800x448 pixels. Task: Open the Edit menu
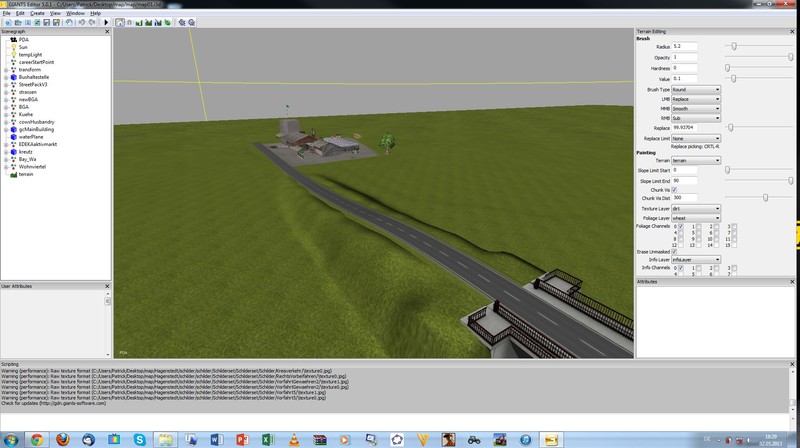tap(20, 13)
